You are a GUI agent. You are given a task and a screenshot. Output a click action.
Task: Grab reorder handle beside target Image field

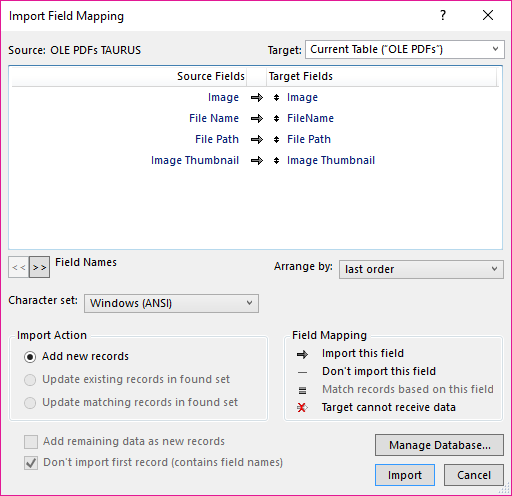(x=276, y=98)
